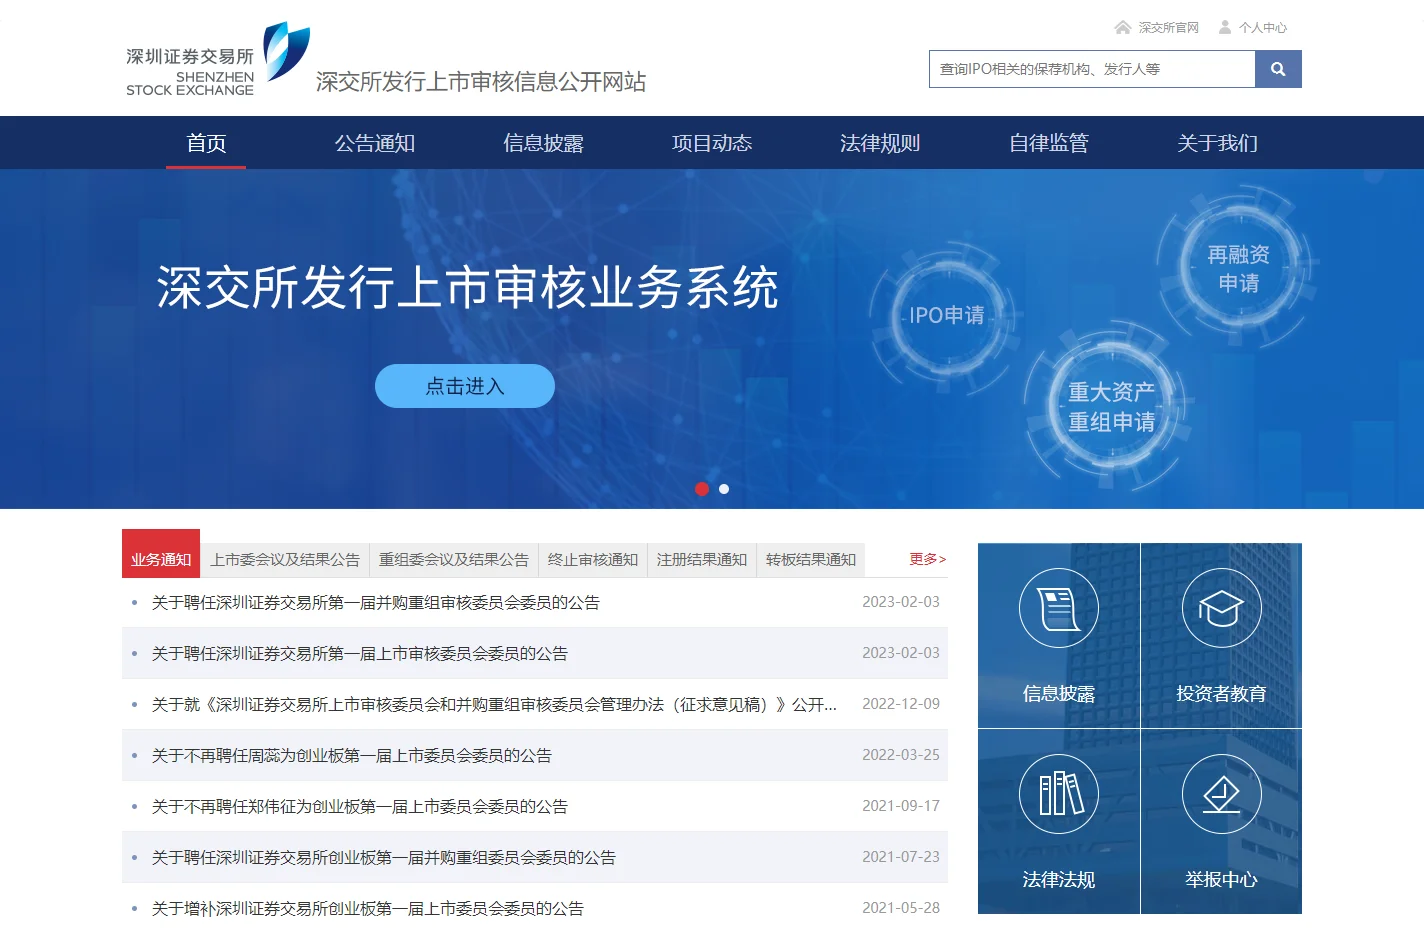Open 第一届上市审核委员会委员 announcement

[360, 654]
